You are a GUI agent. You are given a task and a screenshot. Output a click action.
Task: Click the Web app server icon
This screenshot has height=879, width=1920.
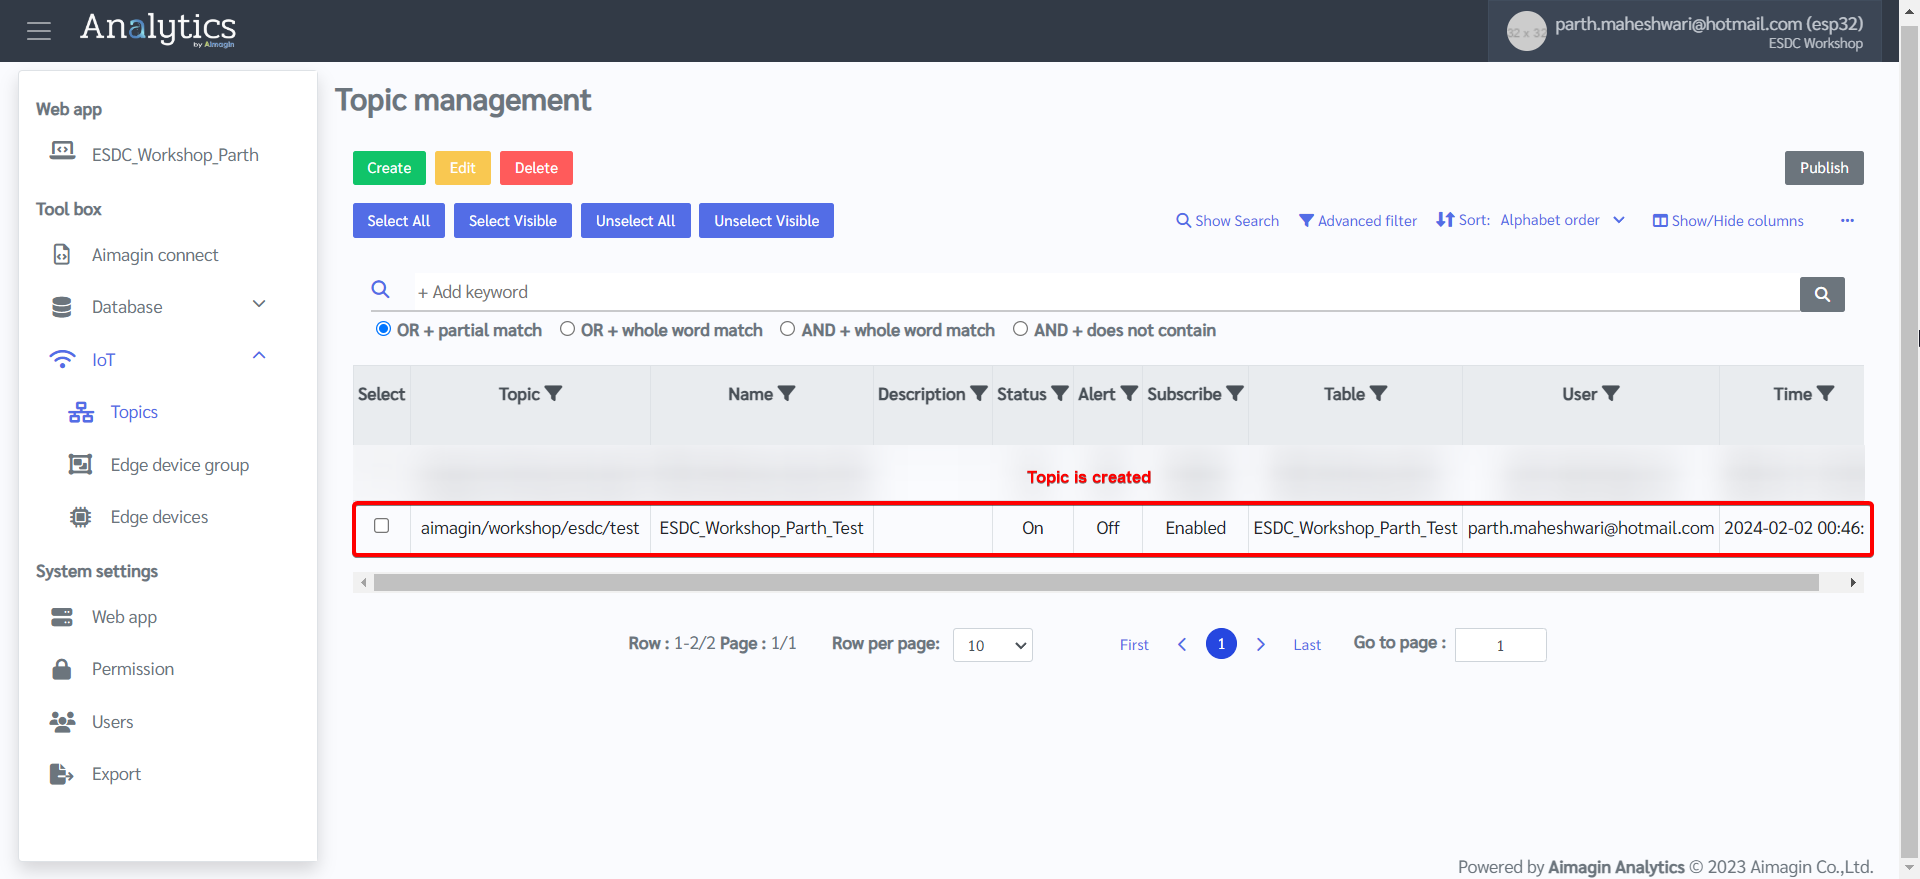62,617
